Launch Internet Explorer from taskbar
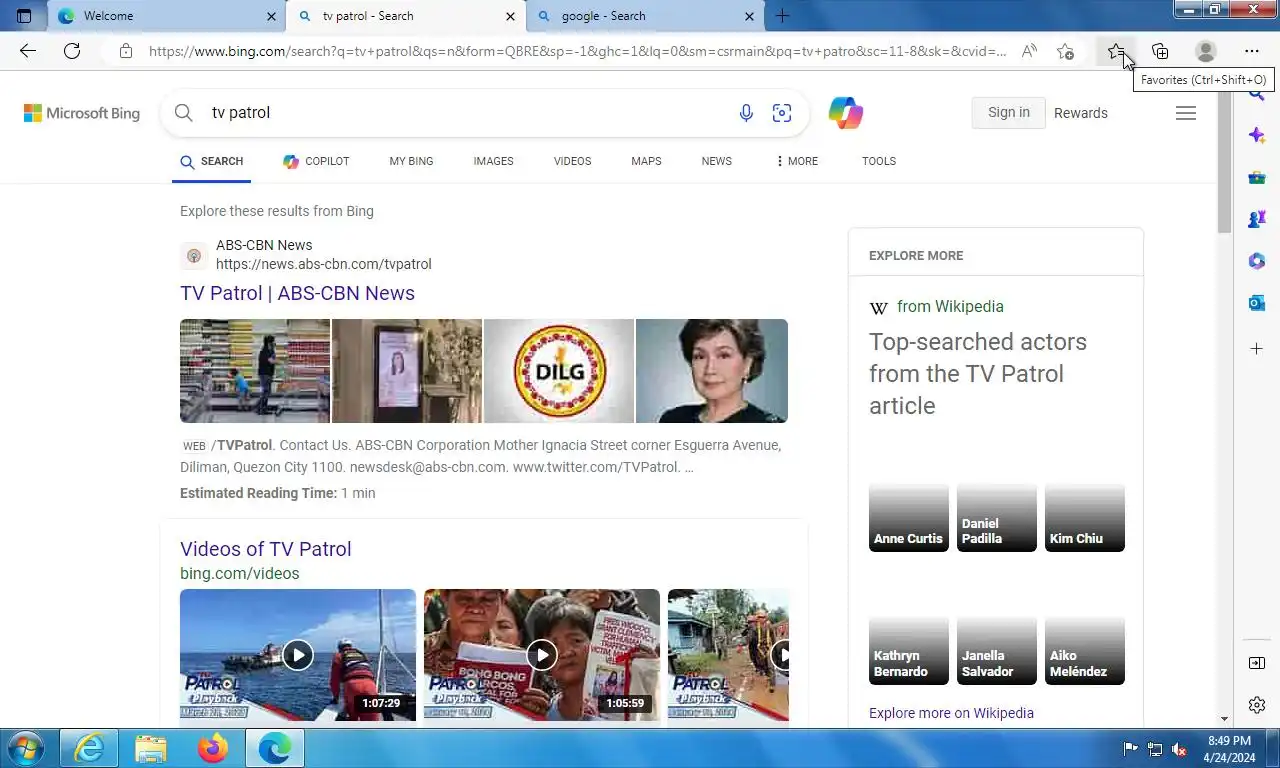The height and width of the screenshot is (768, 1280). pyautogui.click(x=89, y=748)
